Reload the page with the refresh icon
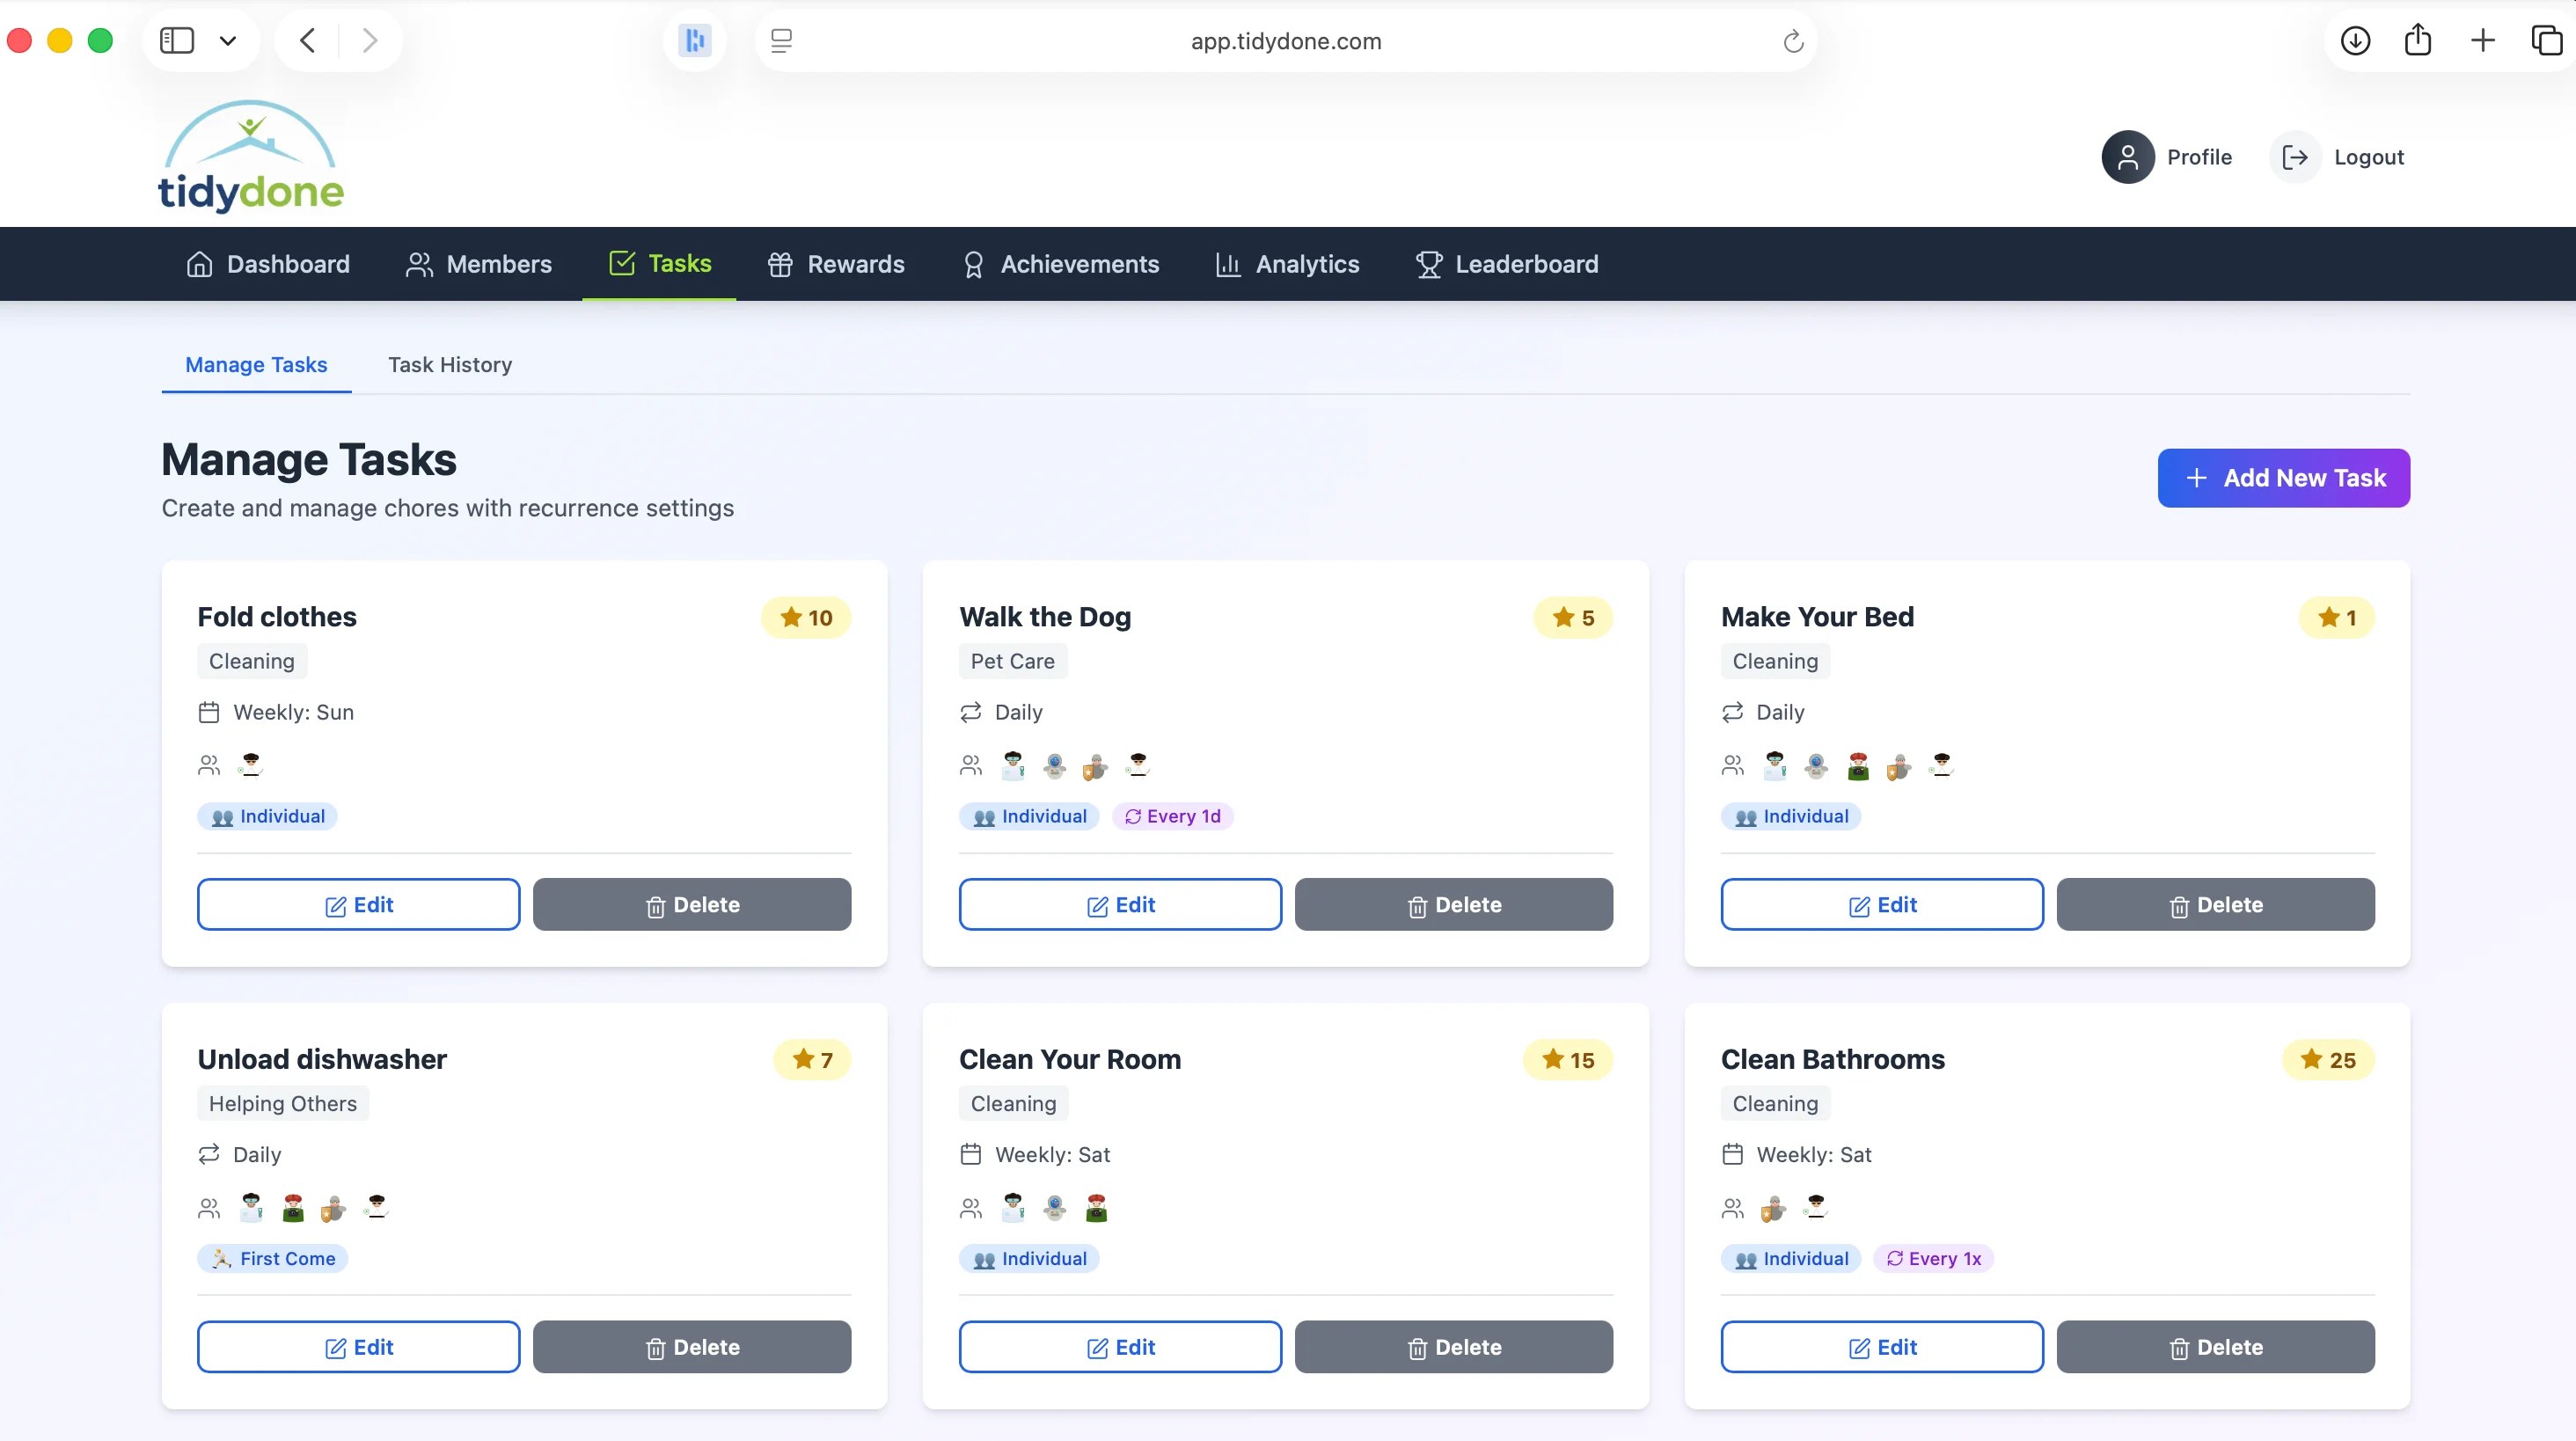Screen dimensions: 2576x1441 tap(1793, 41)
